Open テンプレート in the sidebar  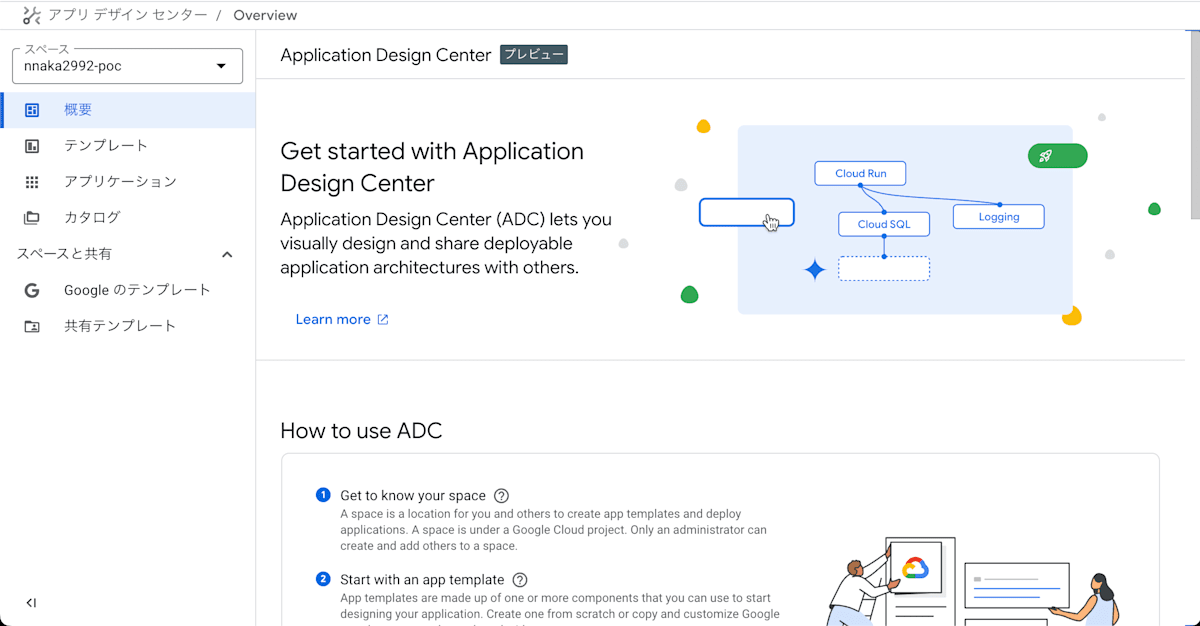128,146
